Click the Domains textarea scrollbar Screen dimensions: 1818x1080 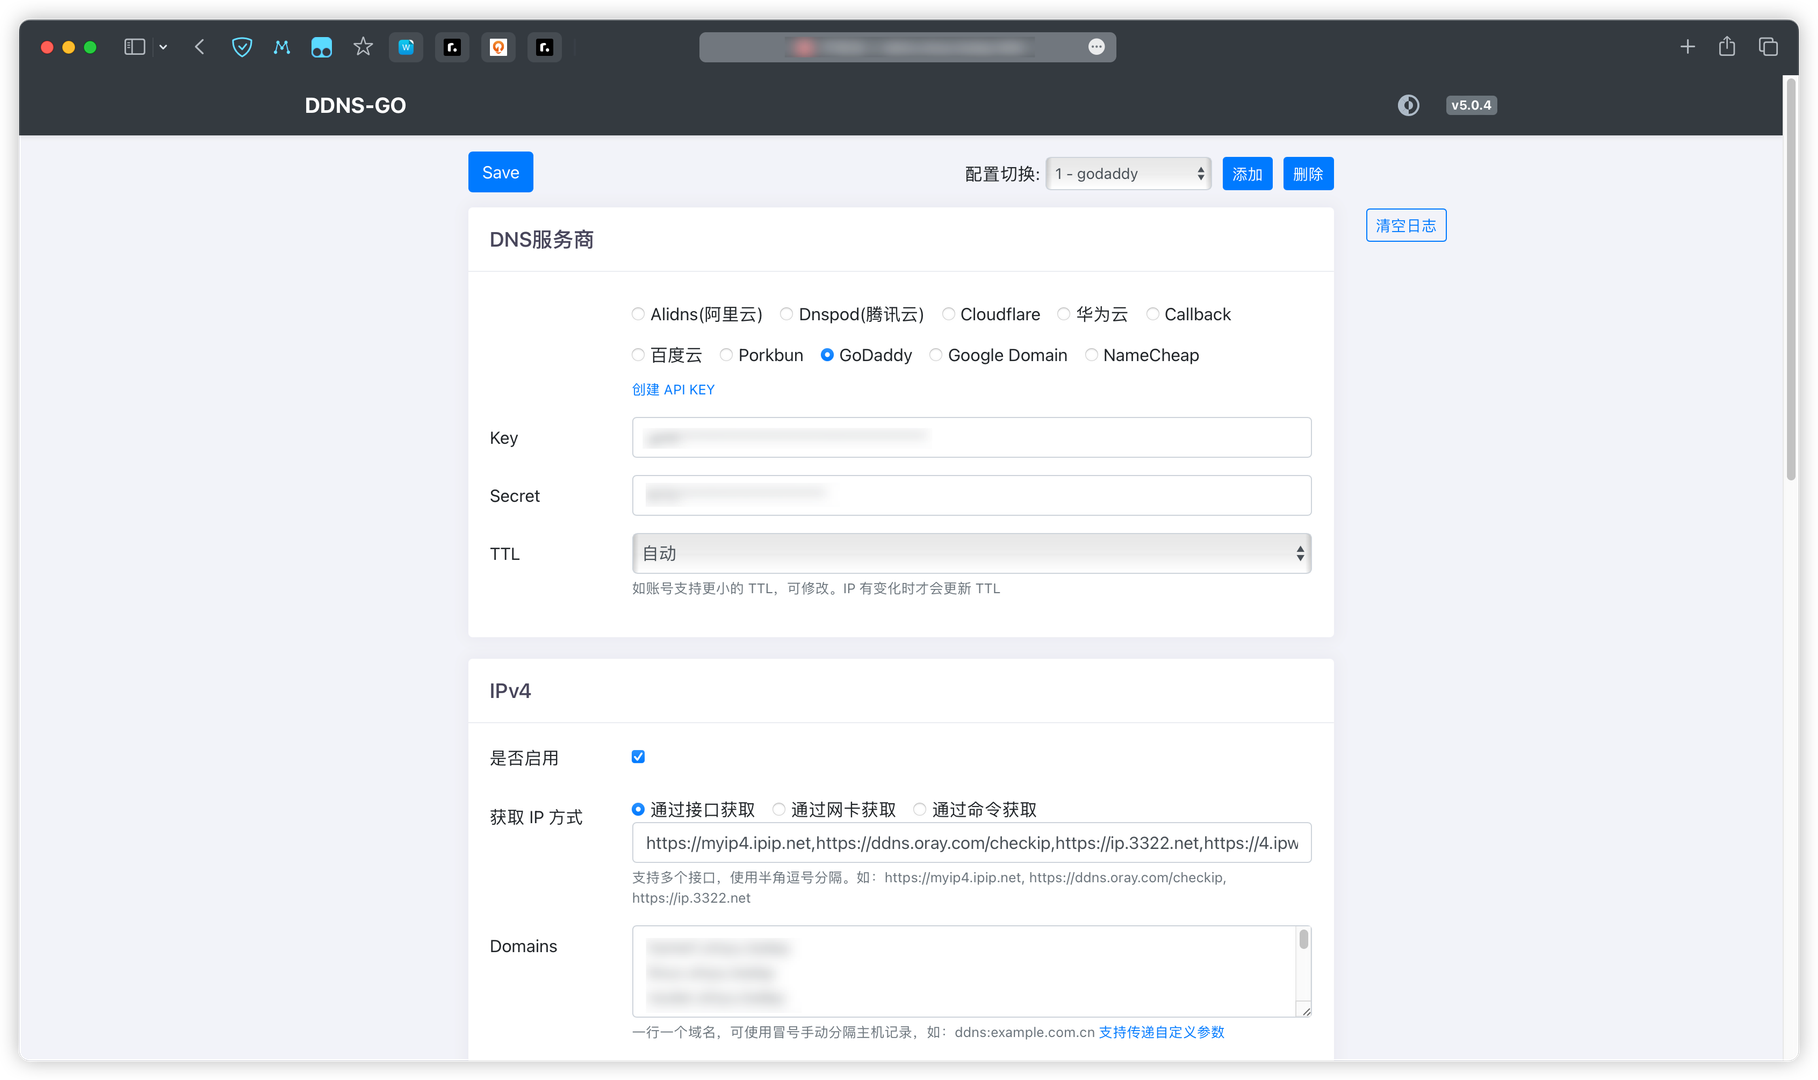1303,940
